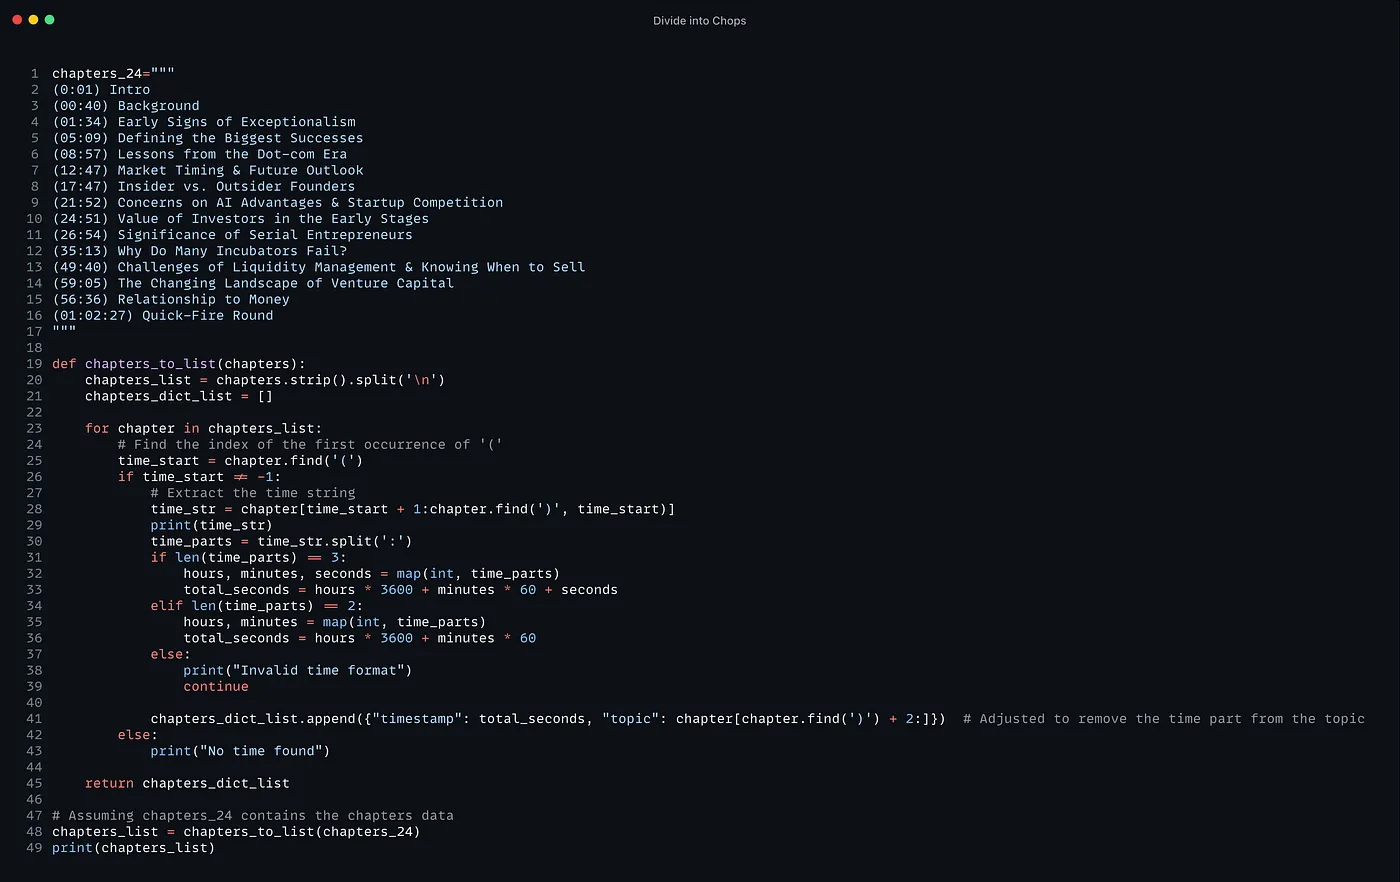Click the '(0:01) Intro' chapter line
Image resolution: width=1400 pixels, height=882 pixels.
pos(101,90)
